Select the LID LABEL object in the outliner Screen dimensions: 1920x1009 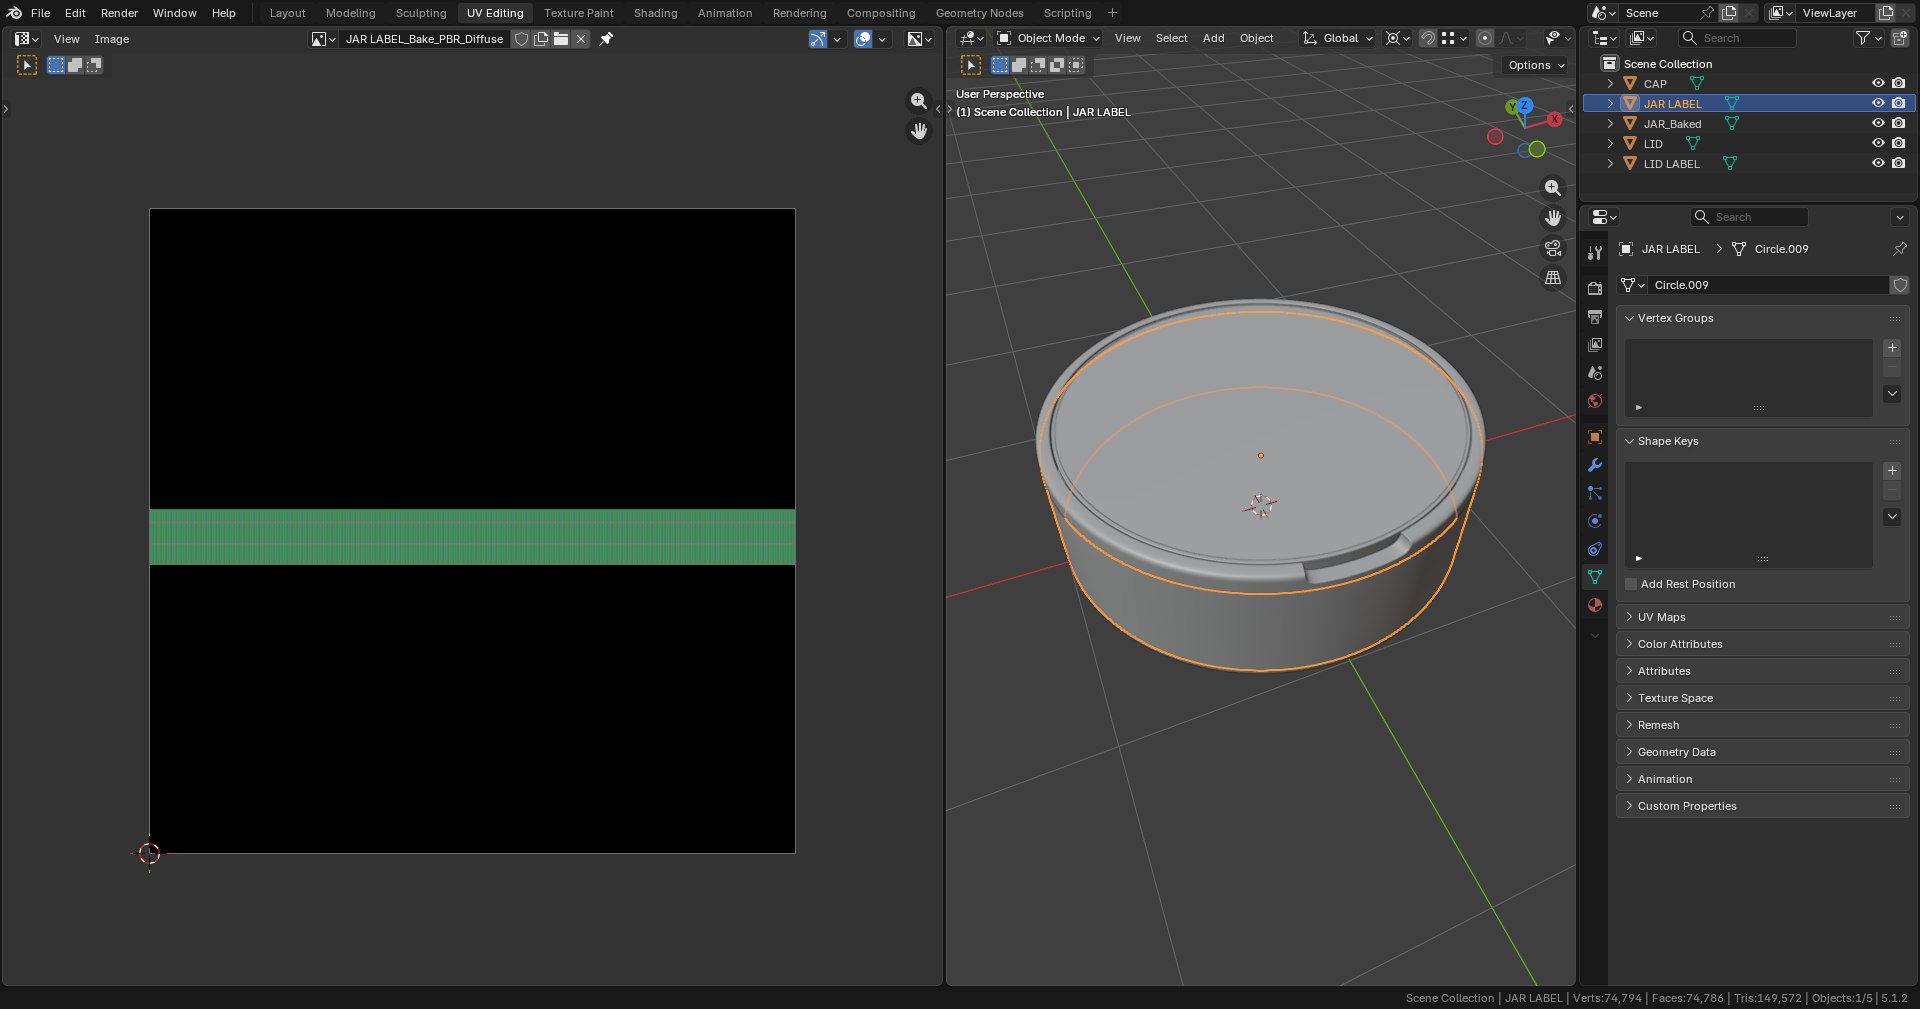[x=1671, y=164]
